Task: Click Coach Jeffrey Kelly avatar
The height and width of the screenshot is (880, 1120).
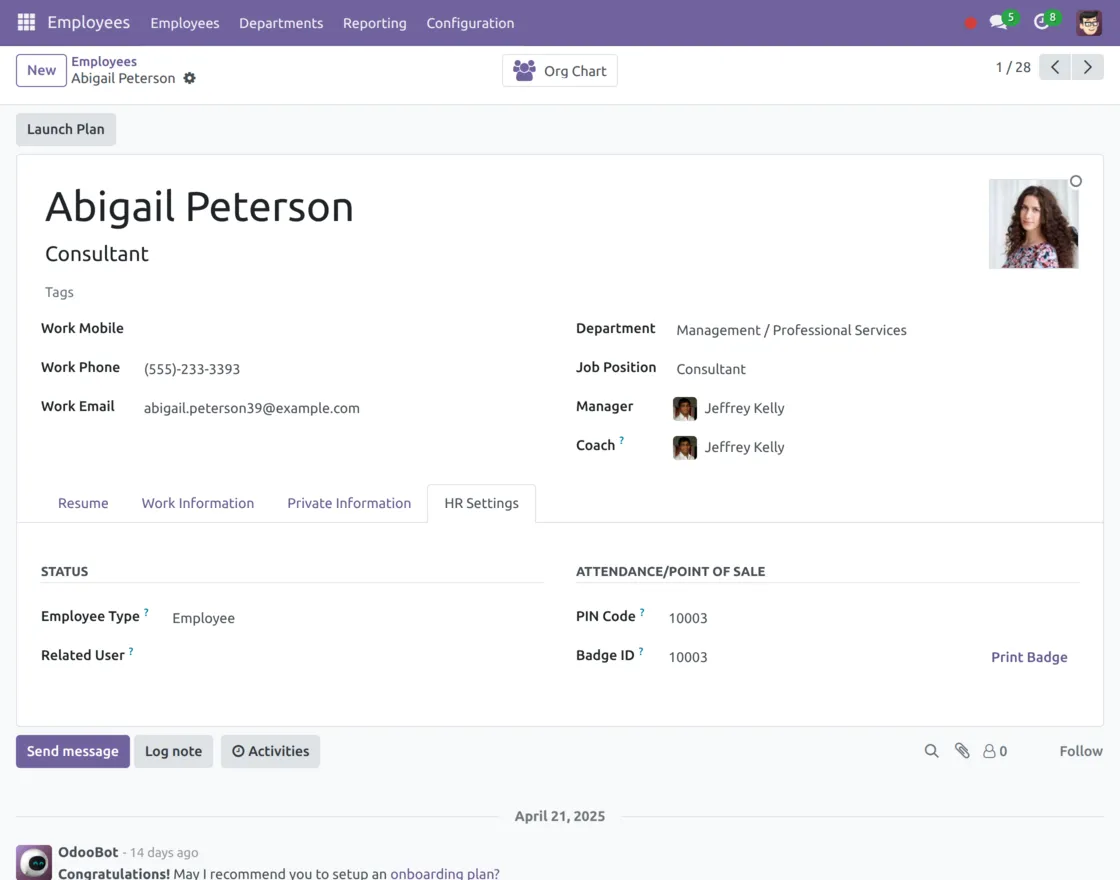Action: tap(684, 448)
